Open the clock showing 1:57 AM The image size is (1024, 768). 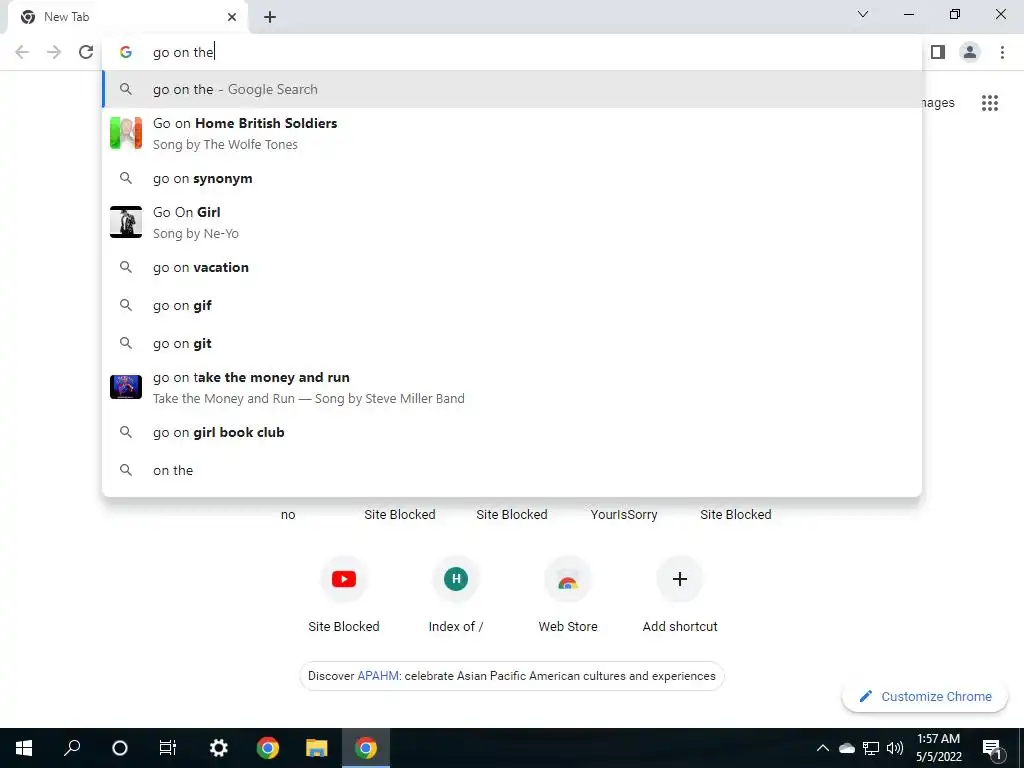(938, 748)
